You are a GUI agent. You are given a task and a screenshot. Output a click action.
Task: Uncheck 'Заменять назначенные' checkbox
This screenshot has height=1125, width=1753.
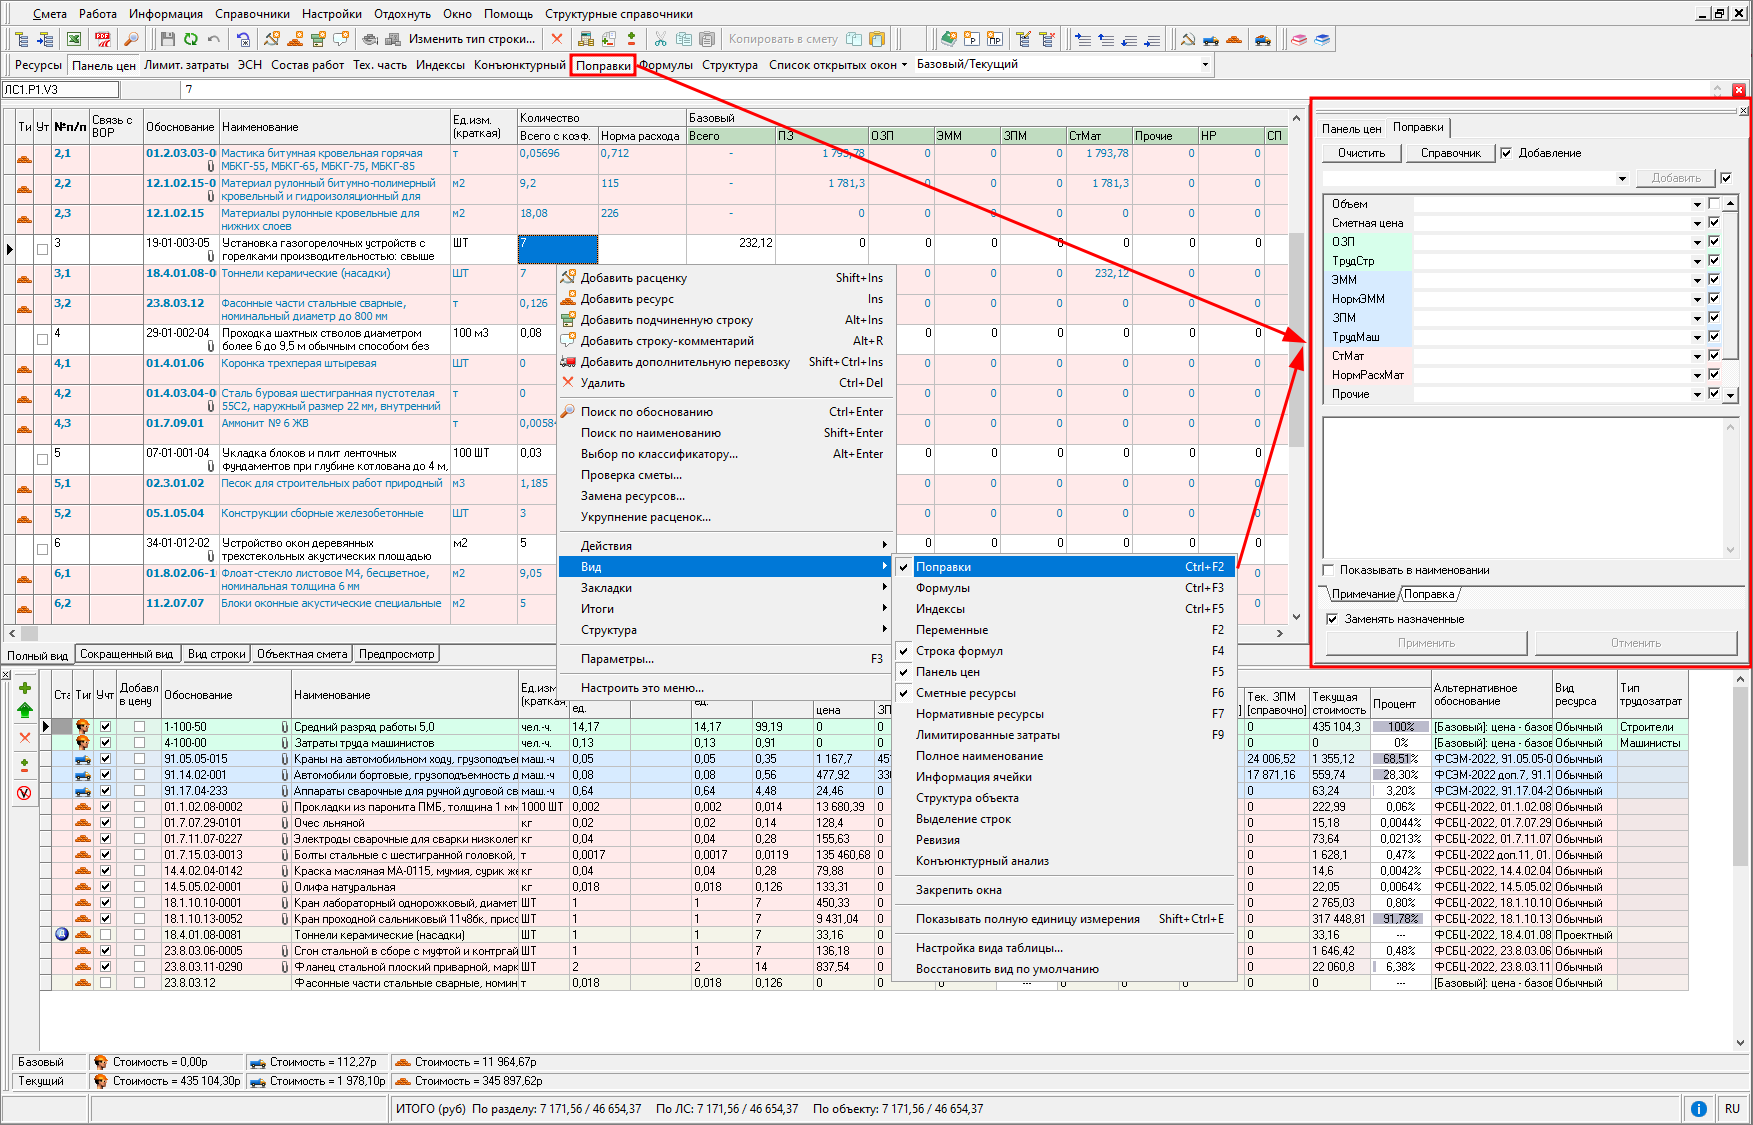pyautogui.click(x=1332, y=619)
